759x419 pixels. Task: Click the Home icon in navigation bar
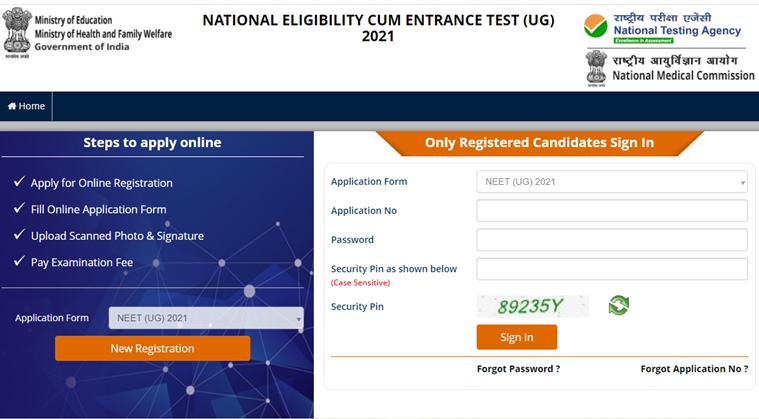(x=12, y=106)
